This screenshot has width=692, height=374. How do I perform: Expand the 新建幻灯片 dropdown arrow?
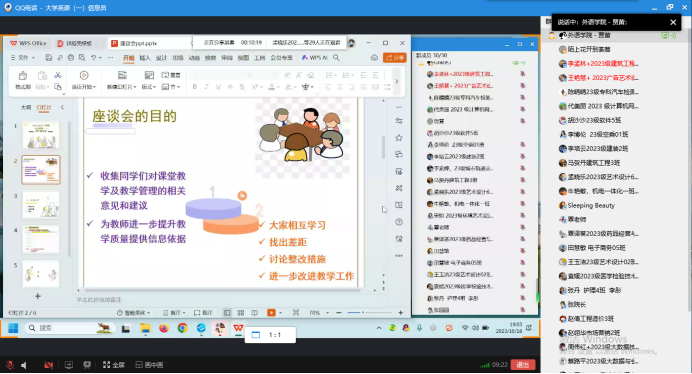(x=135, y=87)
